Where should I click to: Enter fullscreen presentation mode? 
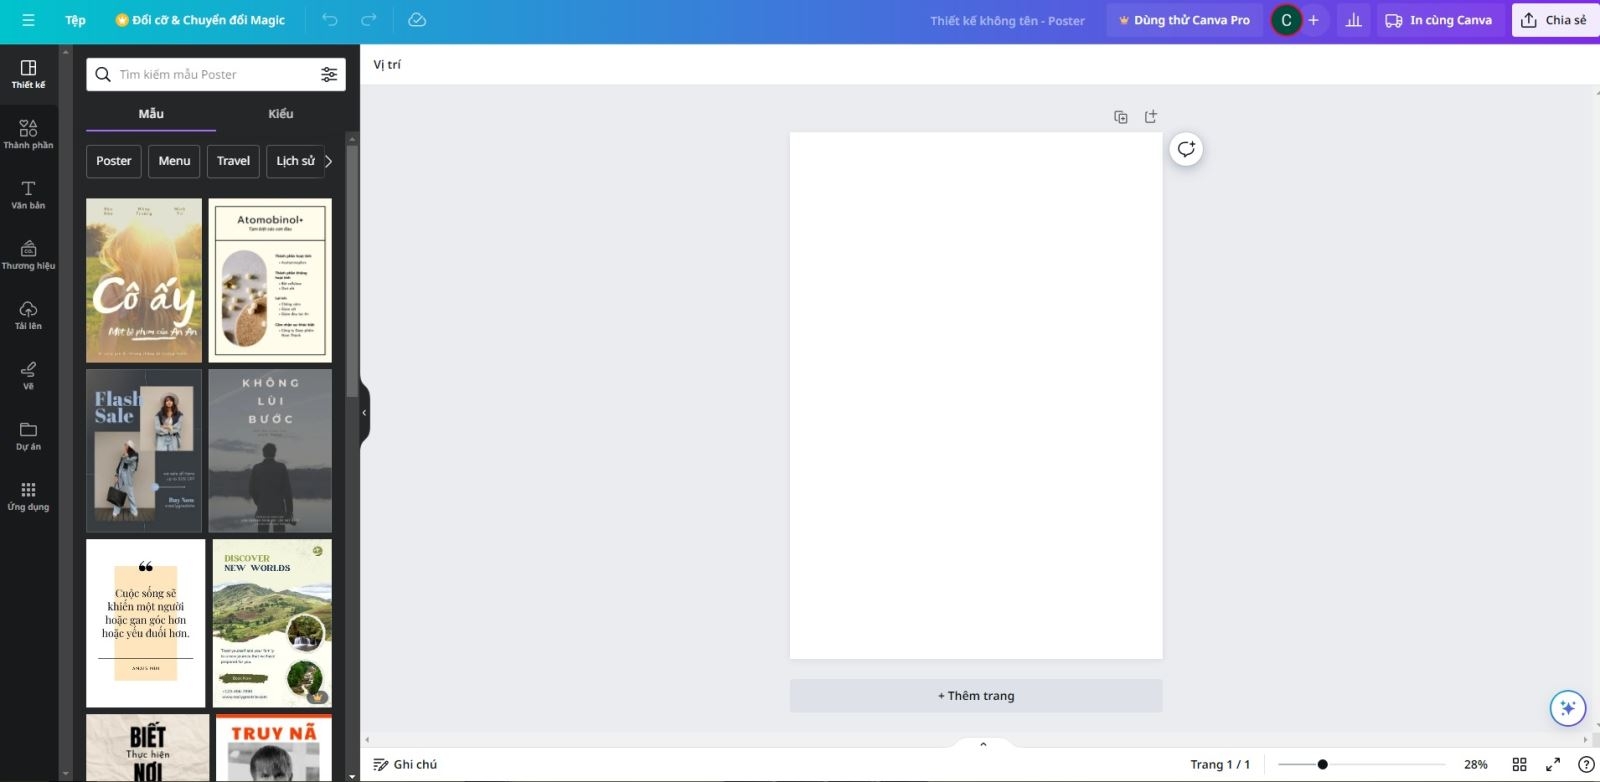(x=1553, y=764)
